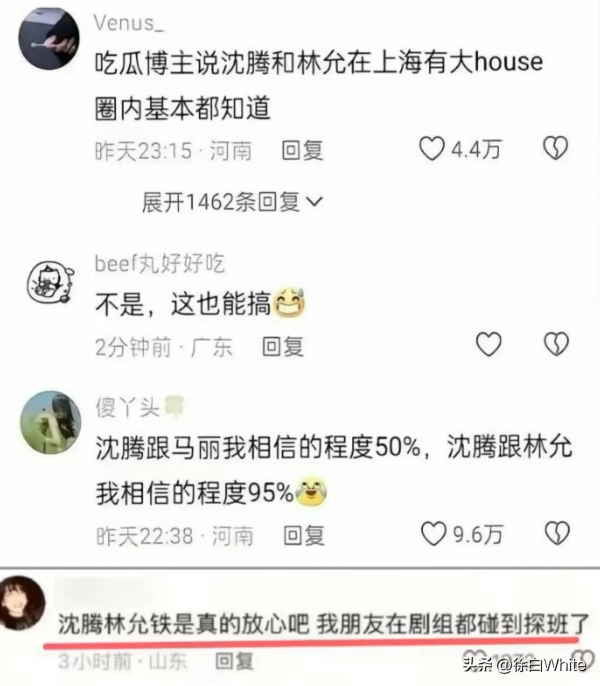Reply to beef丸好好吃 comment via 回复
600x686 pixels.
click(283, 346)
